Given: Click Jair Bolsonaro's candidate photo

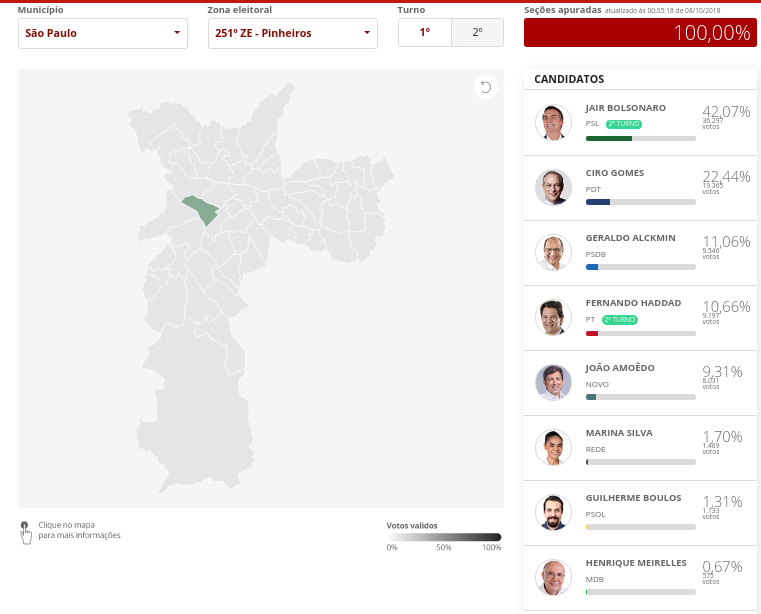Looking at the screenshot, I should coord(552,123).
